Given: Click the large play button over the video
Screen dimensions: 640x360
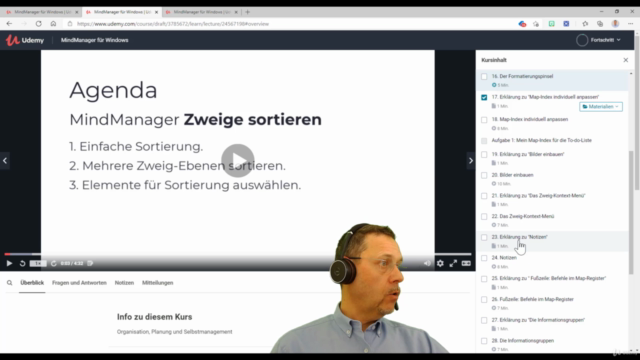Looking at the screenshot, I should tap(238, 160).
